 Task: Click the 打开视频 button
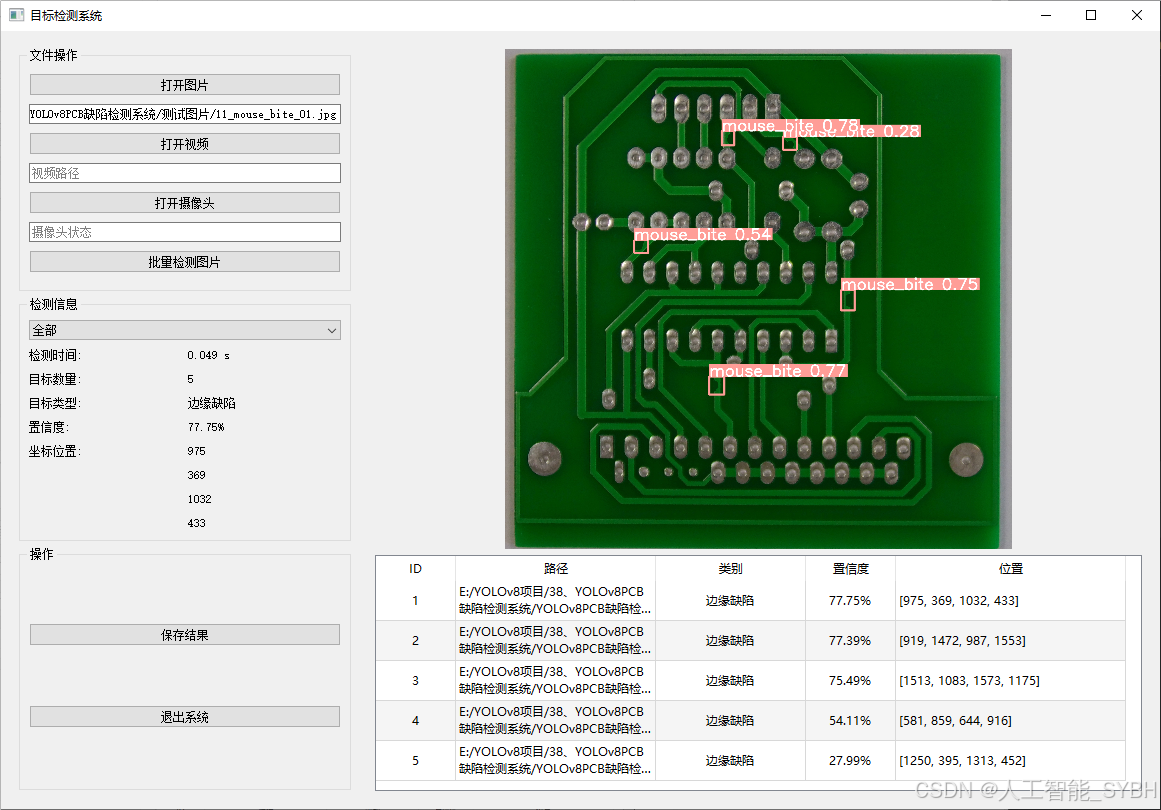pyautogui.click(x=184, y=143)
